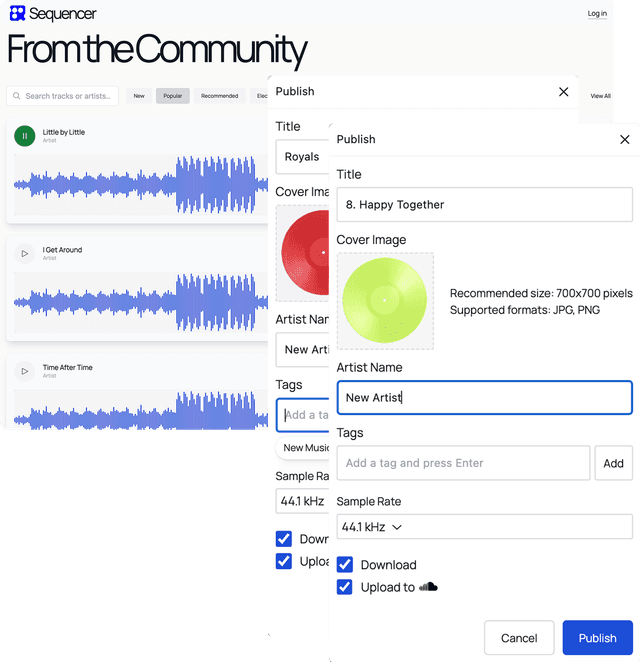This screenshot has width=640, height=663.
Task: Click the Sequencer logo icon
Action: pos(17,13)
